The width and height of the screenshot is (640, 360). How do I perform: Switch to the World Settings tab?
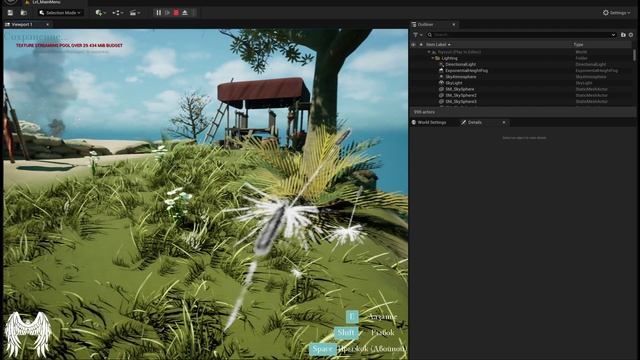click(429, 122)
